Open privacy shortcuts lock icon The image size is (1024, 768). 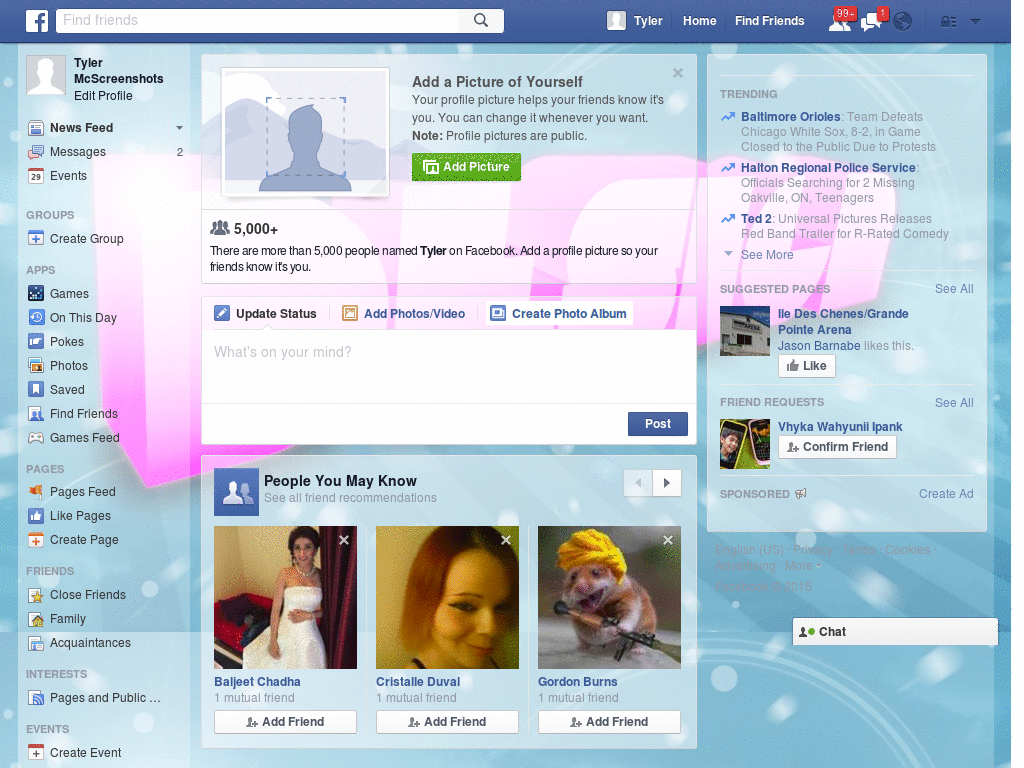point(948,22)
